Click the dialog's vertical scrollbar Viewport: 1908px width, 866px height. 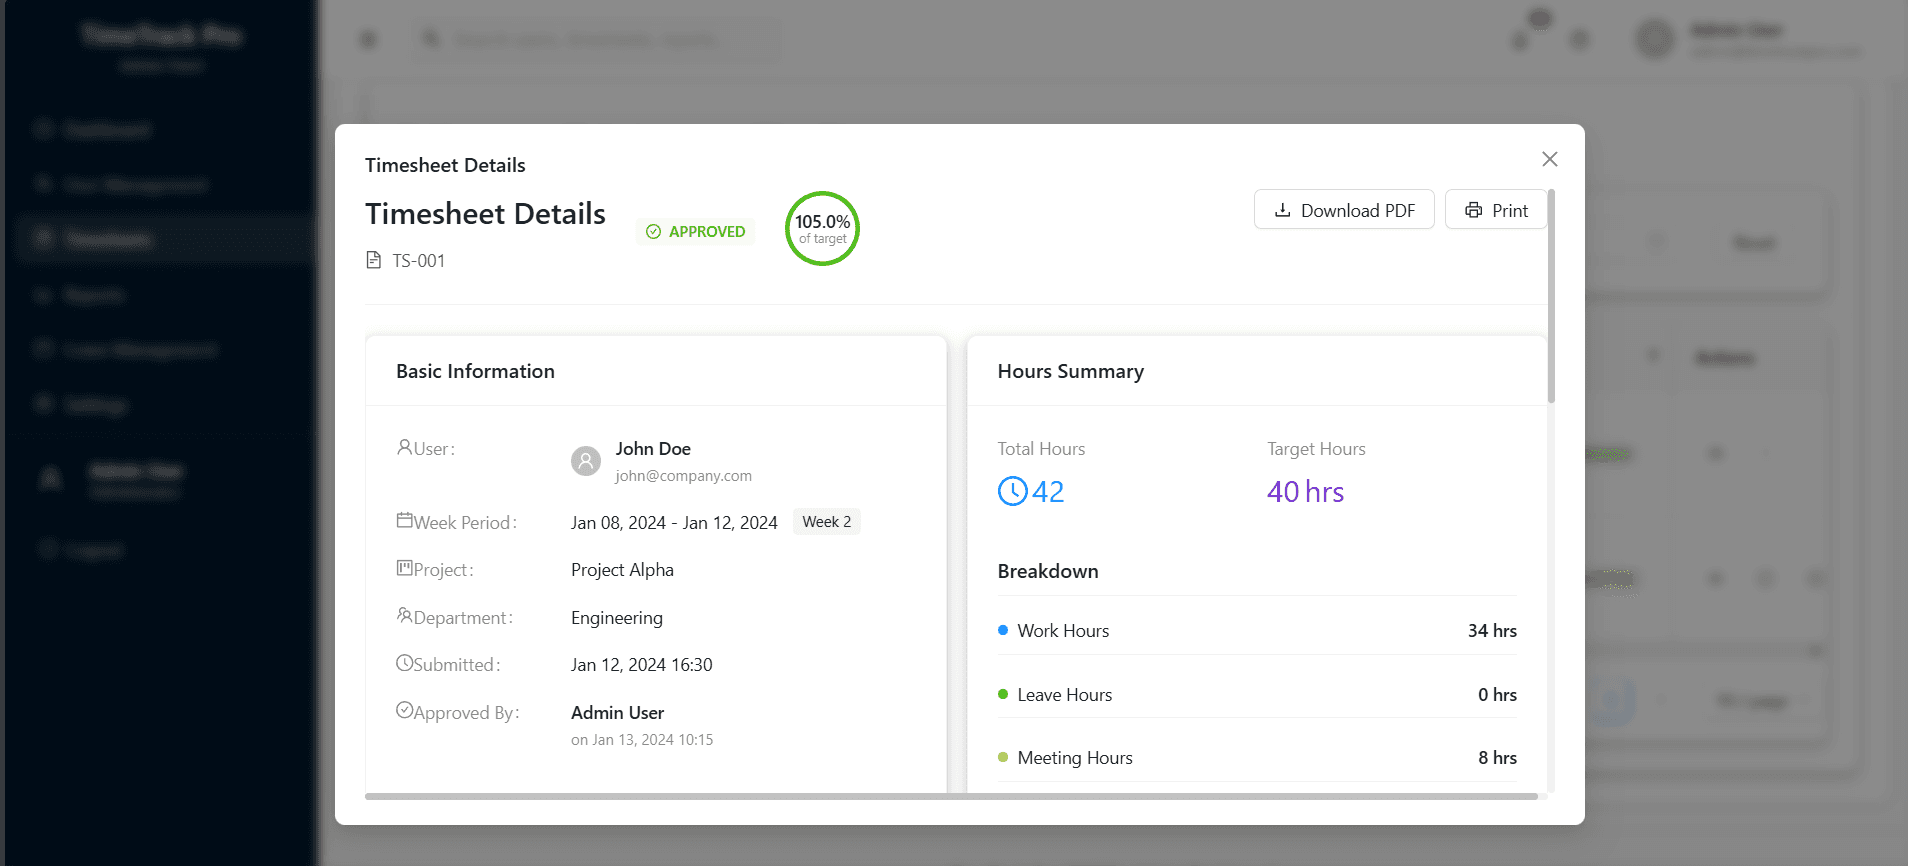1551,296
